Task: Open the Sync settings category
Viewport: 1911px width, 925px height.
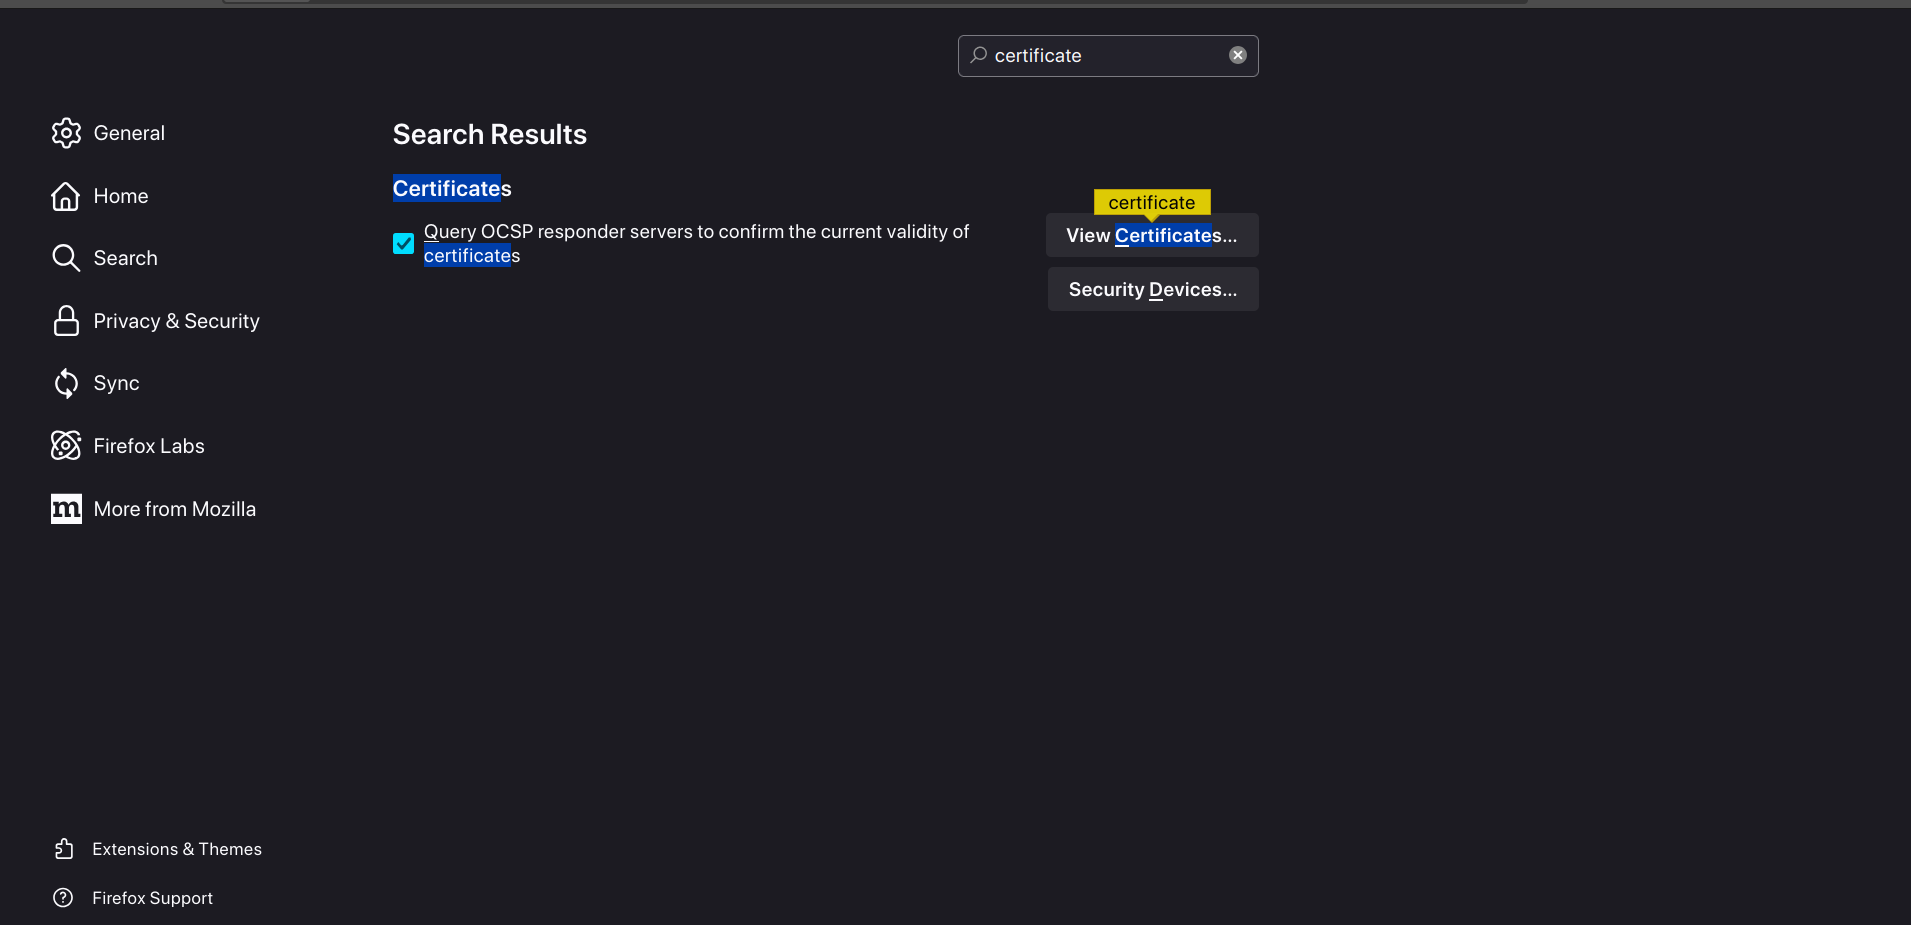Action: point(116,383)
